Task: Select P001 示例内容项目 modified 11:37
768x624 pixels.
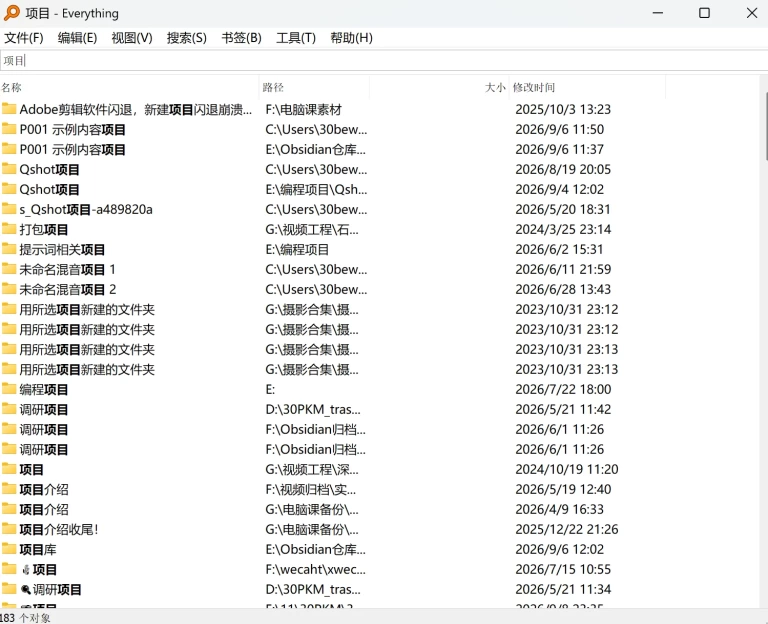Action: coord(72,149)
